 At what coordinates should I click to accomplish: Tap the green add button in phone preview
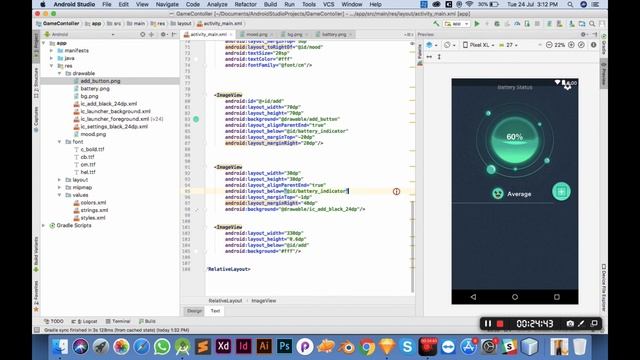[x=561, y=191]
